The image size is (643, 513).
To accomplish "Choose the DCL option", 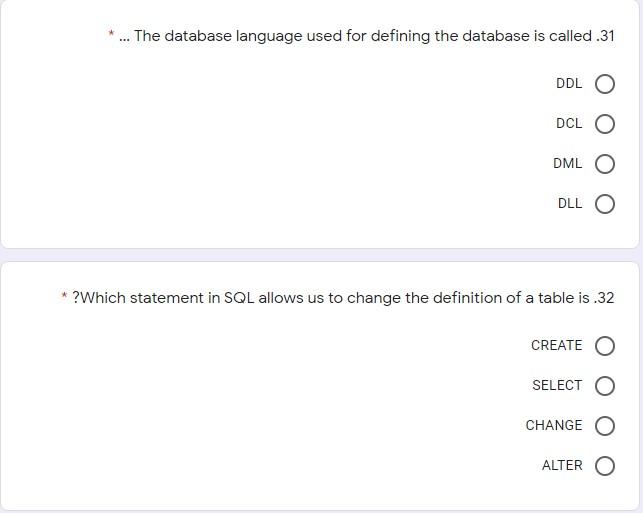I will pos(604,124).
